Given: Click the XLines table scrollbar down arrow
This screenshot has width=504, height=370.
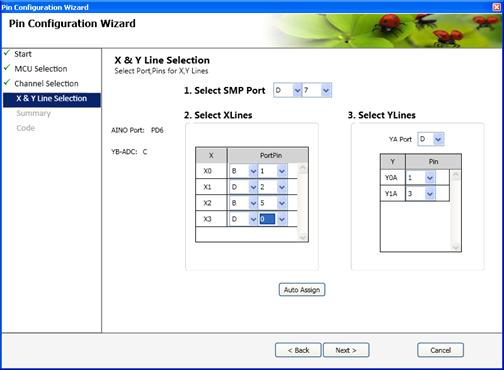Looking at the screenshot, I should (x=303, y=237).
